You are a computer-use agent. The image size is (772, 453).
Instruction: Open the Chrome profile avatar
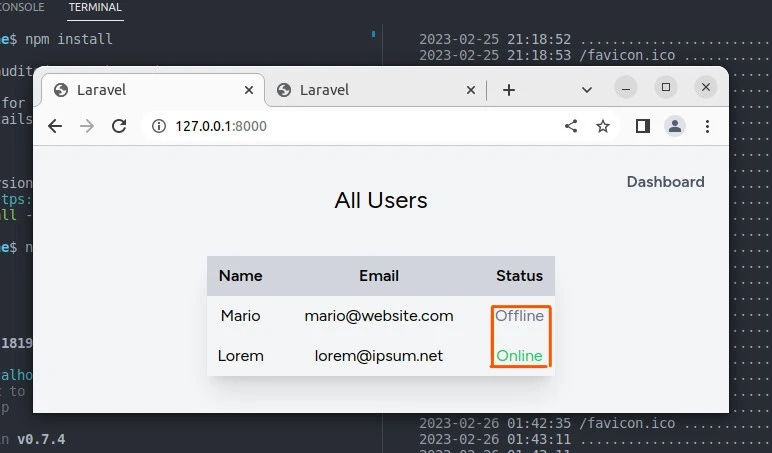click(675, 126)
